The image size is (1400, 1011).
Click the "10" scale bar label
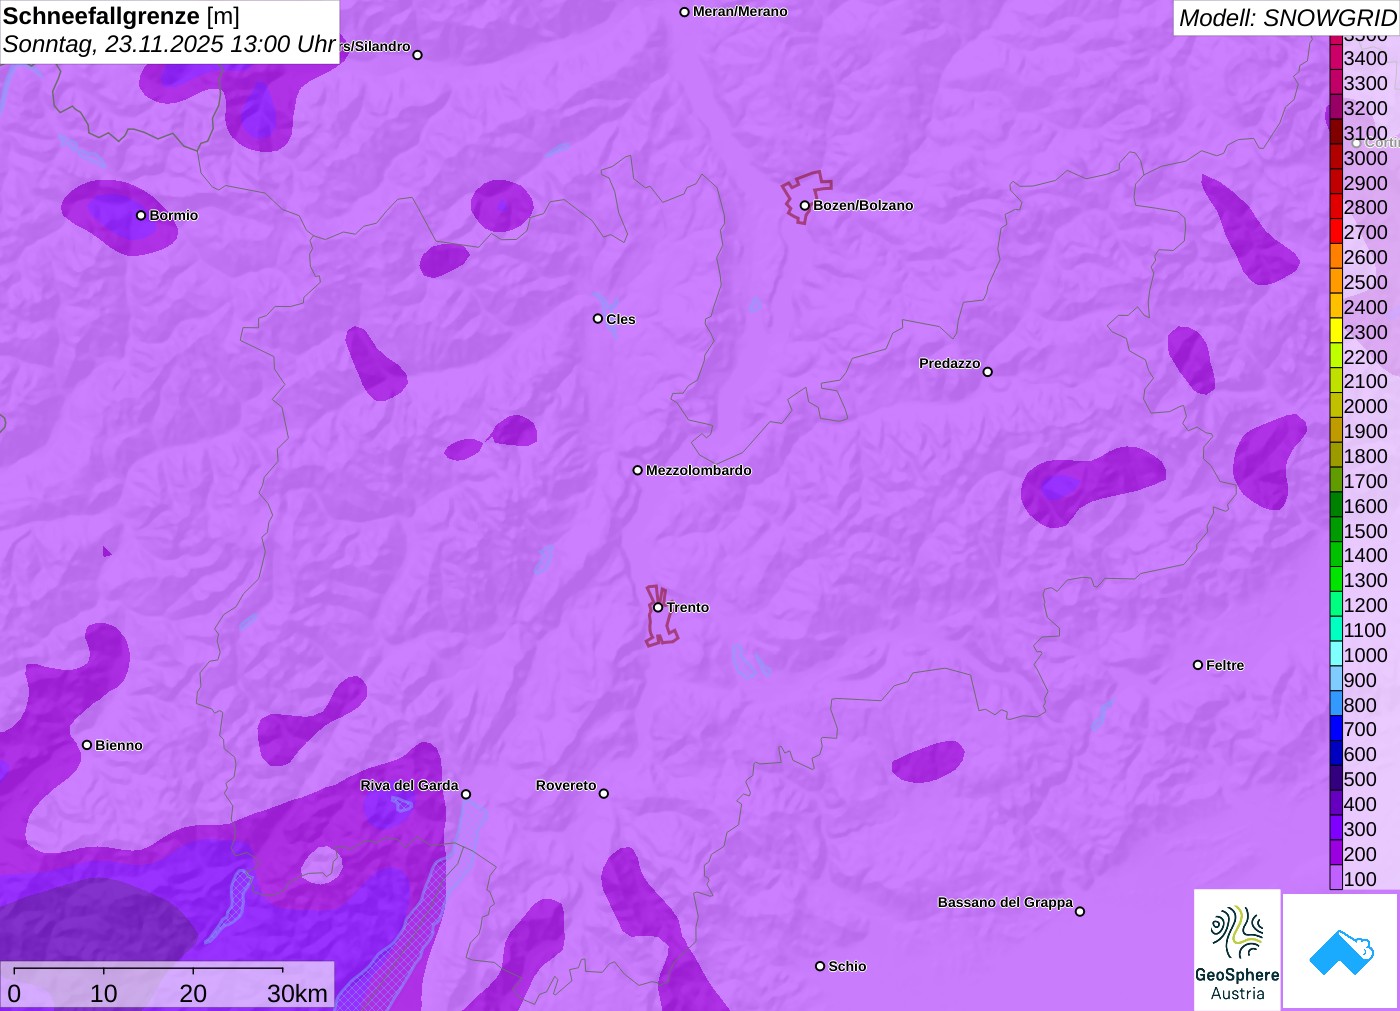pos(104,993)
